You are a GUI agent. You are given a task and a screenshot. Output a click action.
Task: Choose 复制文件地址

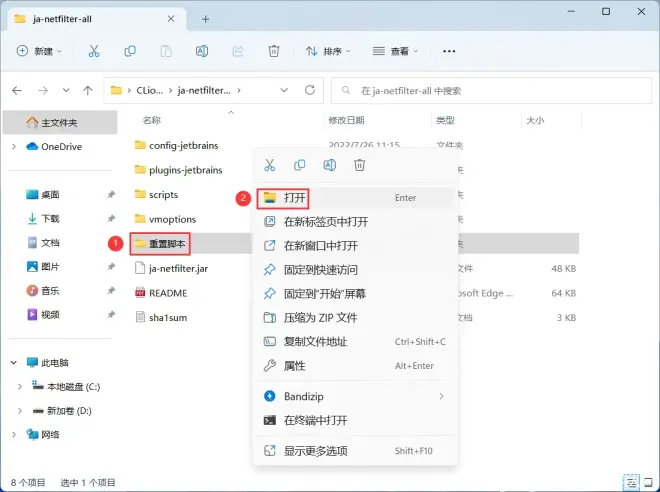356,342
